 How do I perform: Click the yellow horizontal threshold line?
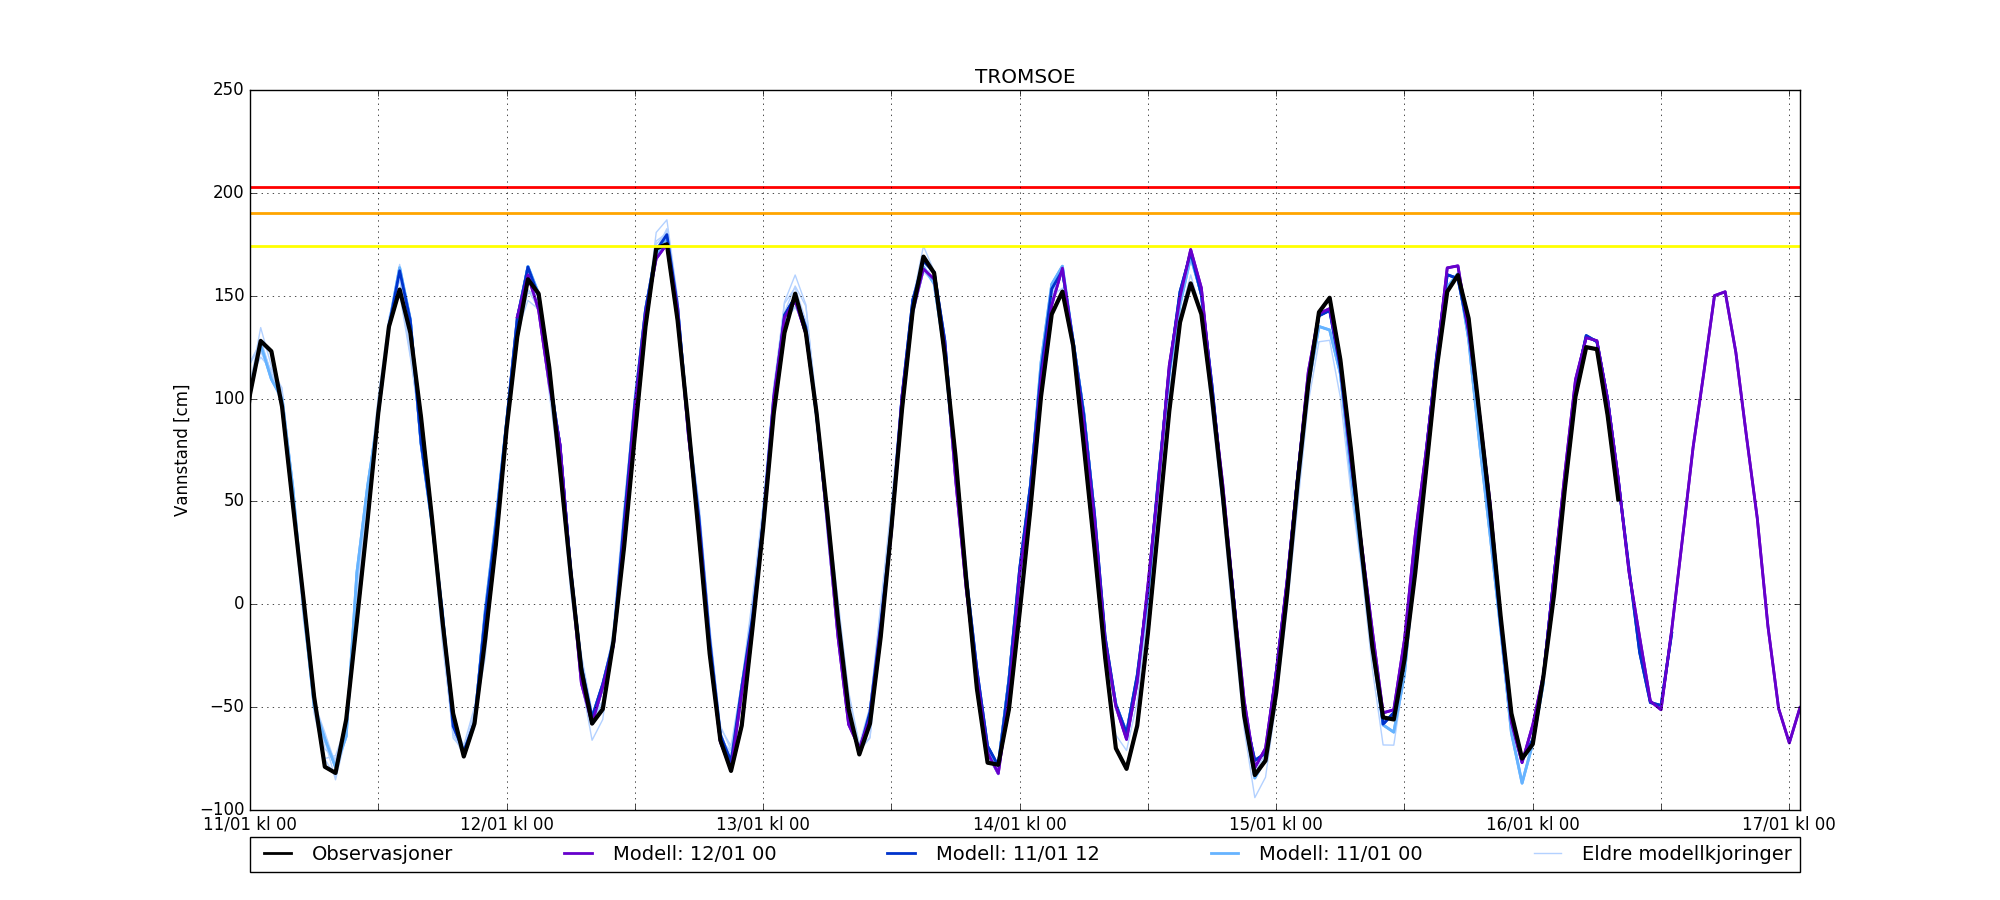point(1025,247)
